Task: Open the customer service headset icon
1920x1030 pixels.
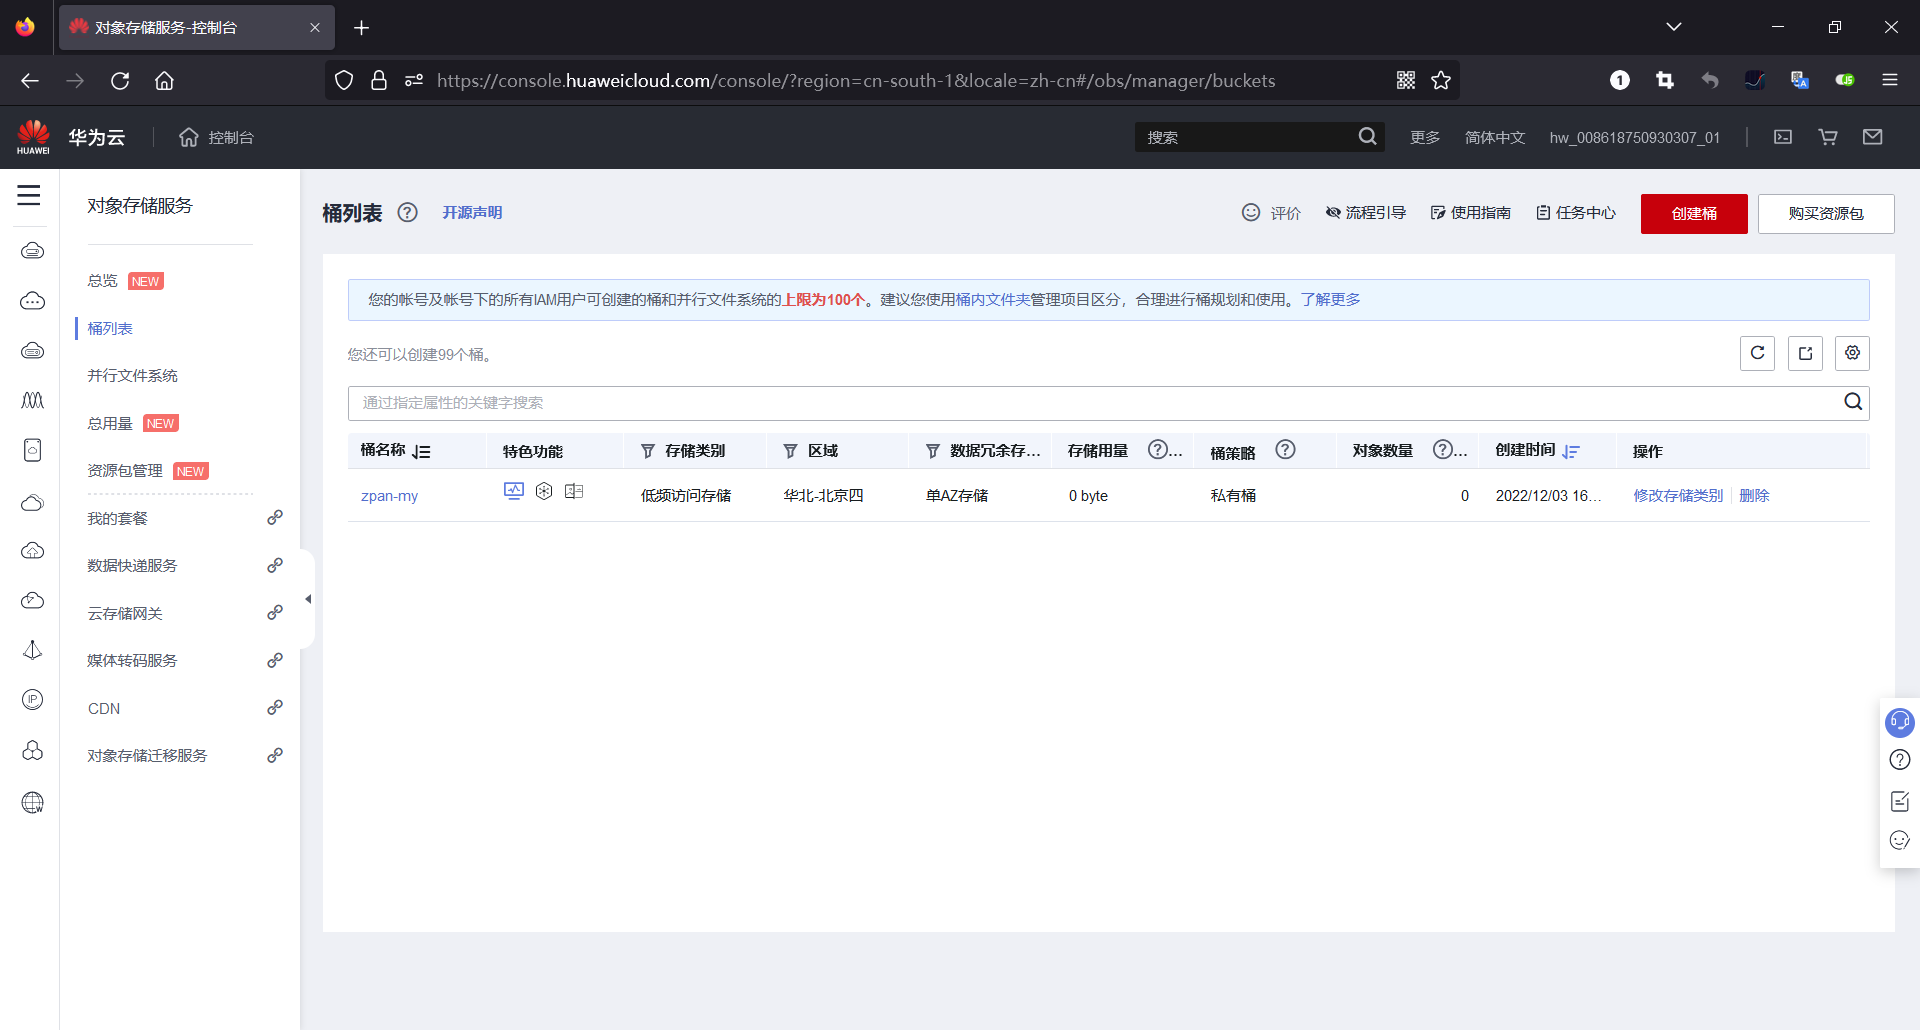Action: 1899,721
